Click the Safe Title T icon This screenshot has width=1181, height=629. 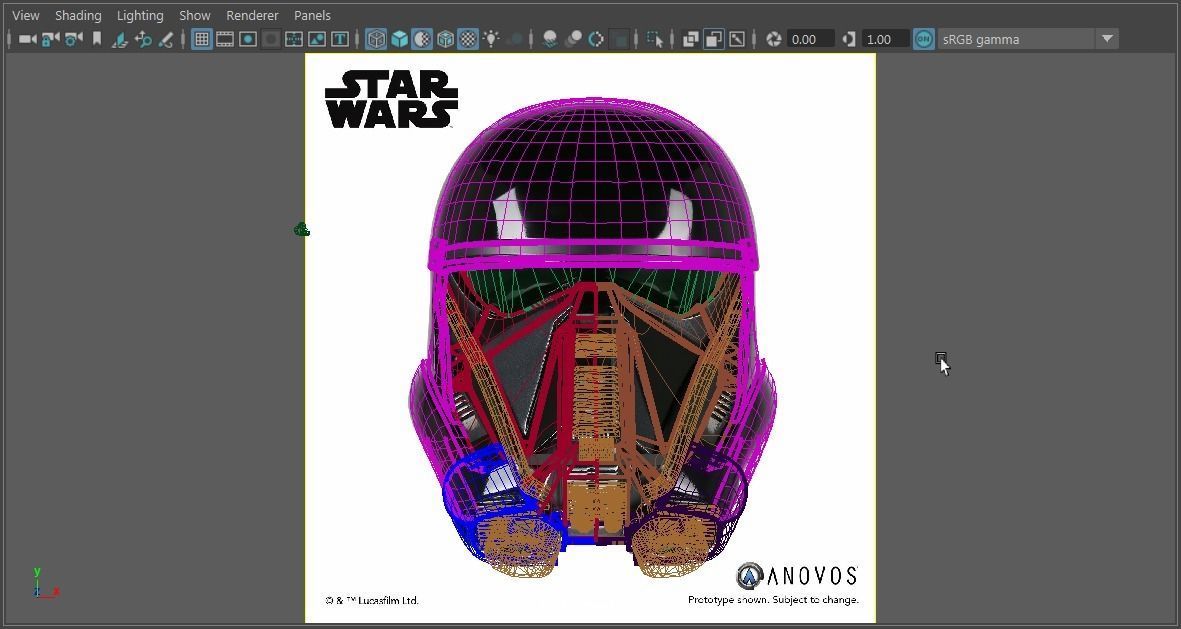click(340, 39)
